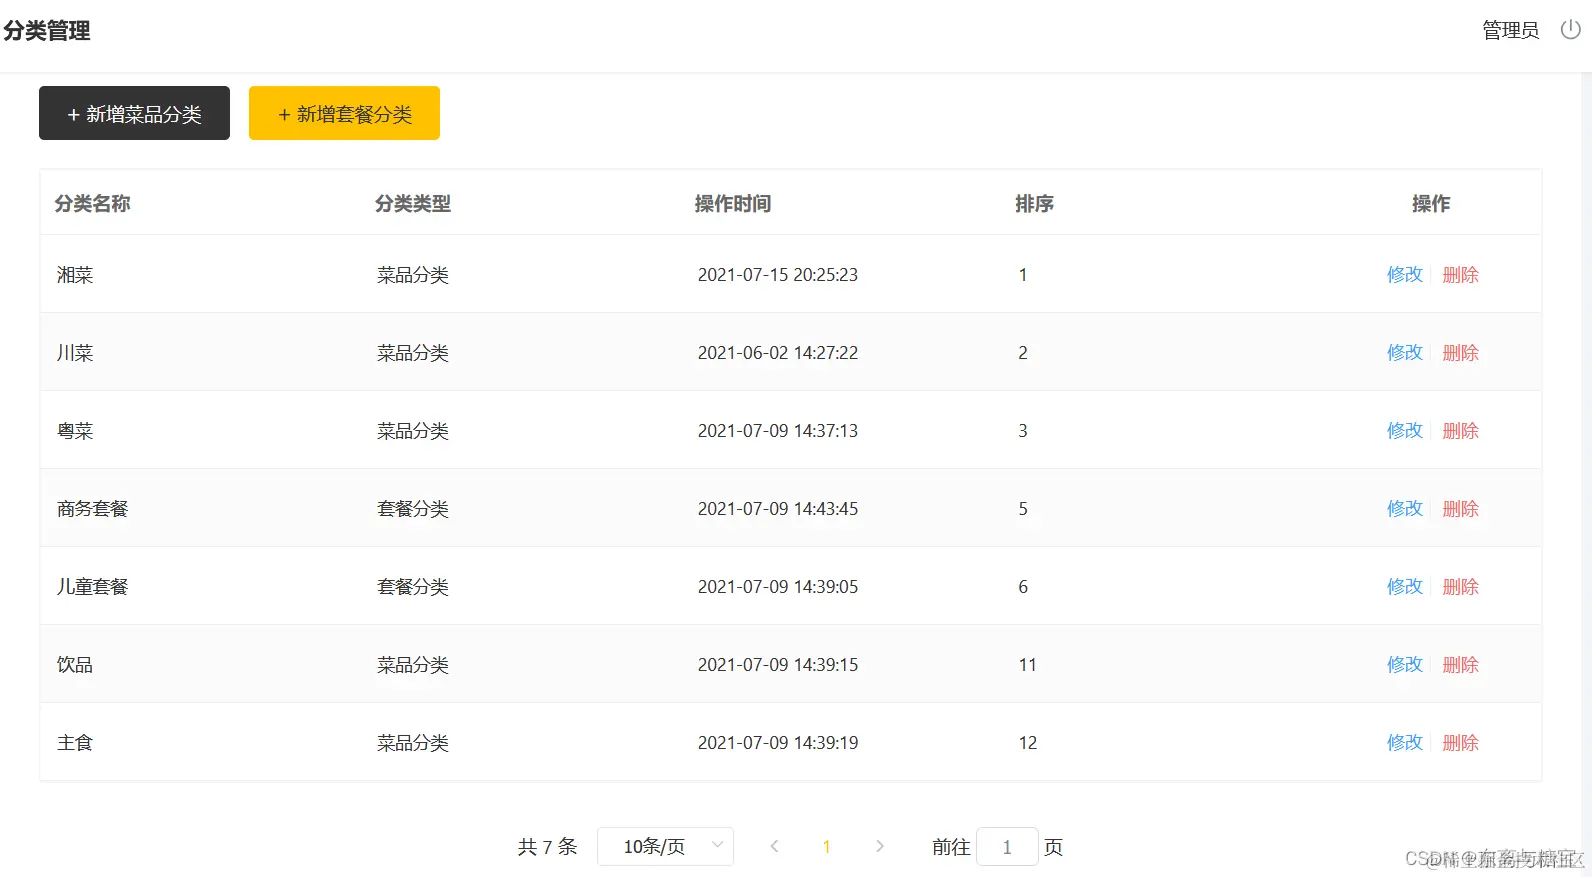
Task: Click 新增菜品分类 button
Action: coord(134,113)
